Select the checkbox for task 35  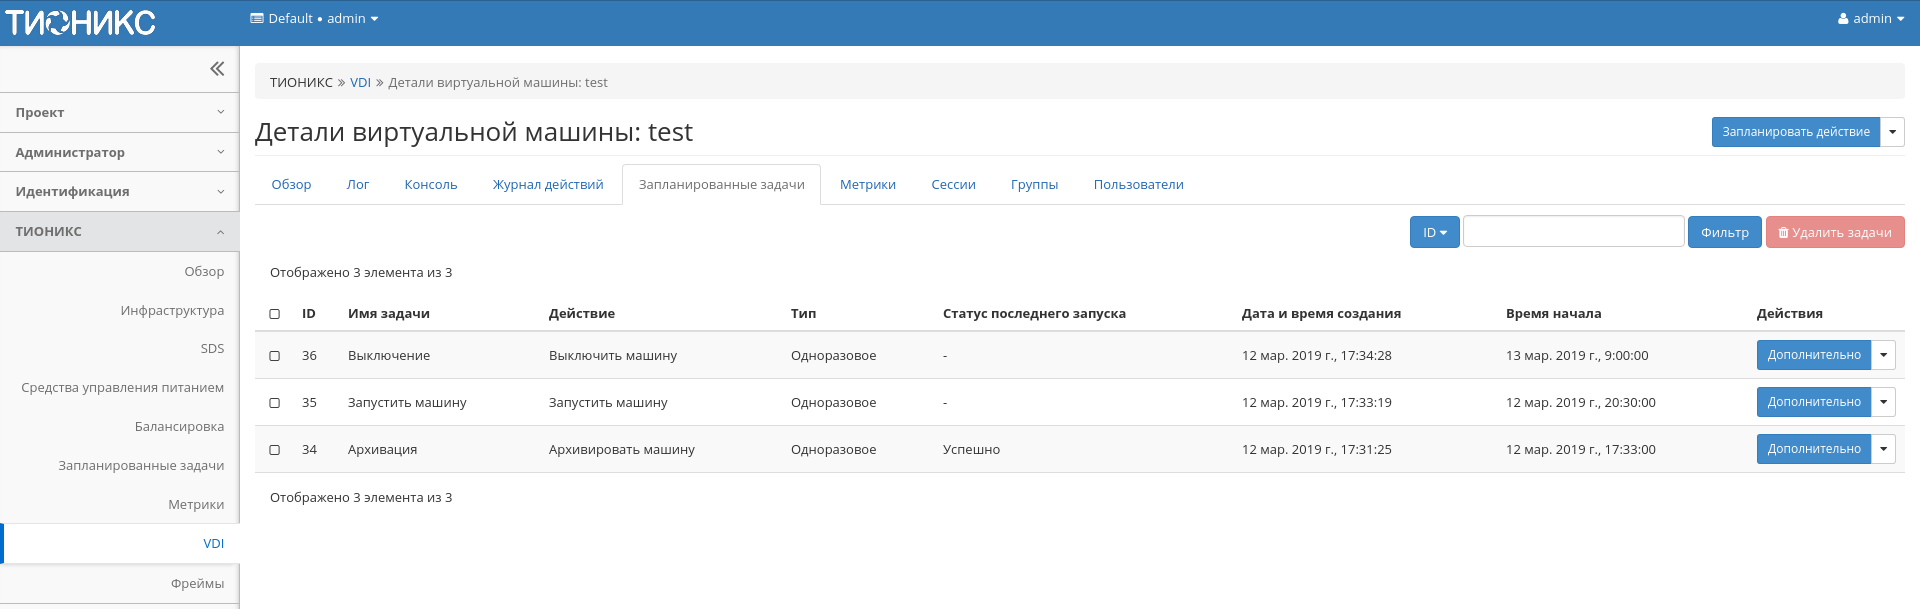[x=275, y=403]
